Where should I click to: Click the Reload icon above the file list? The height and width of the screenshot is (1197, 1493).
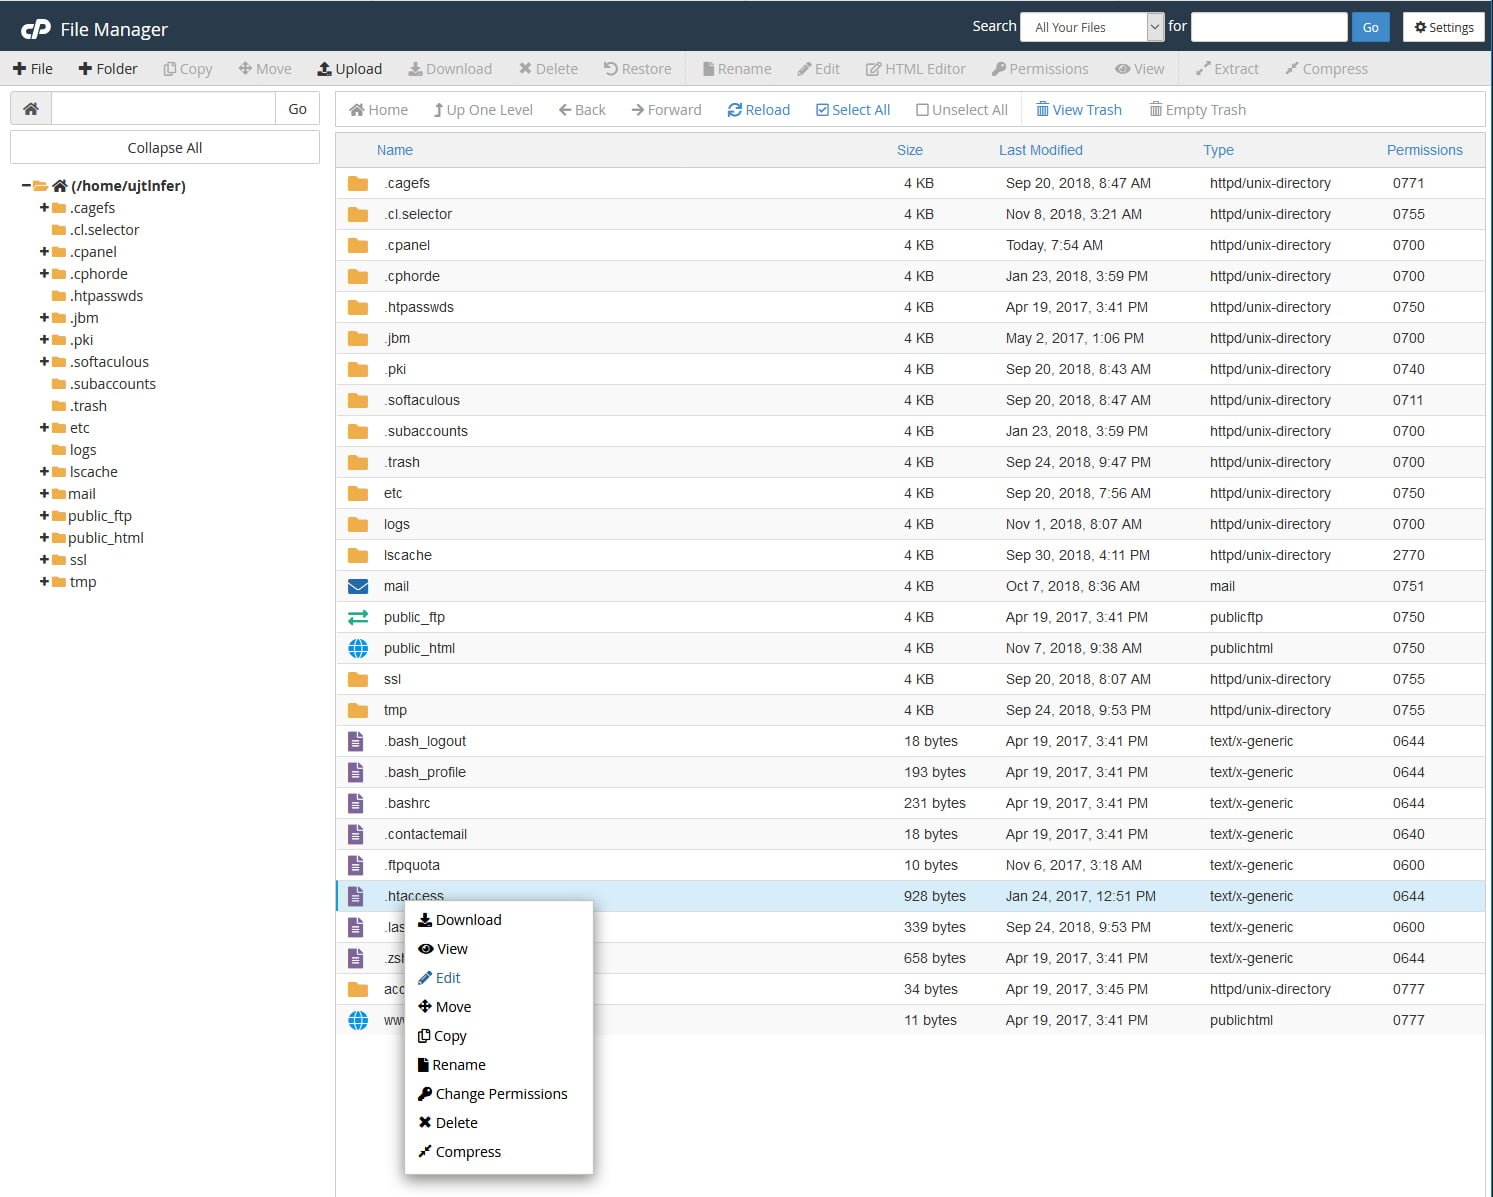758,109
